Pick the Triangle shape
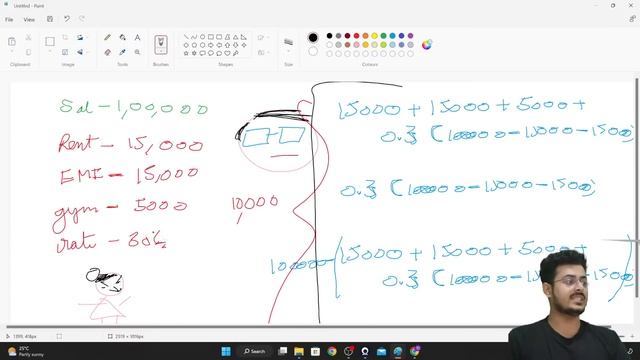Image resolution: width=640 pixels, height=360 pixels. 236,37
